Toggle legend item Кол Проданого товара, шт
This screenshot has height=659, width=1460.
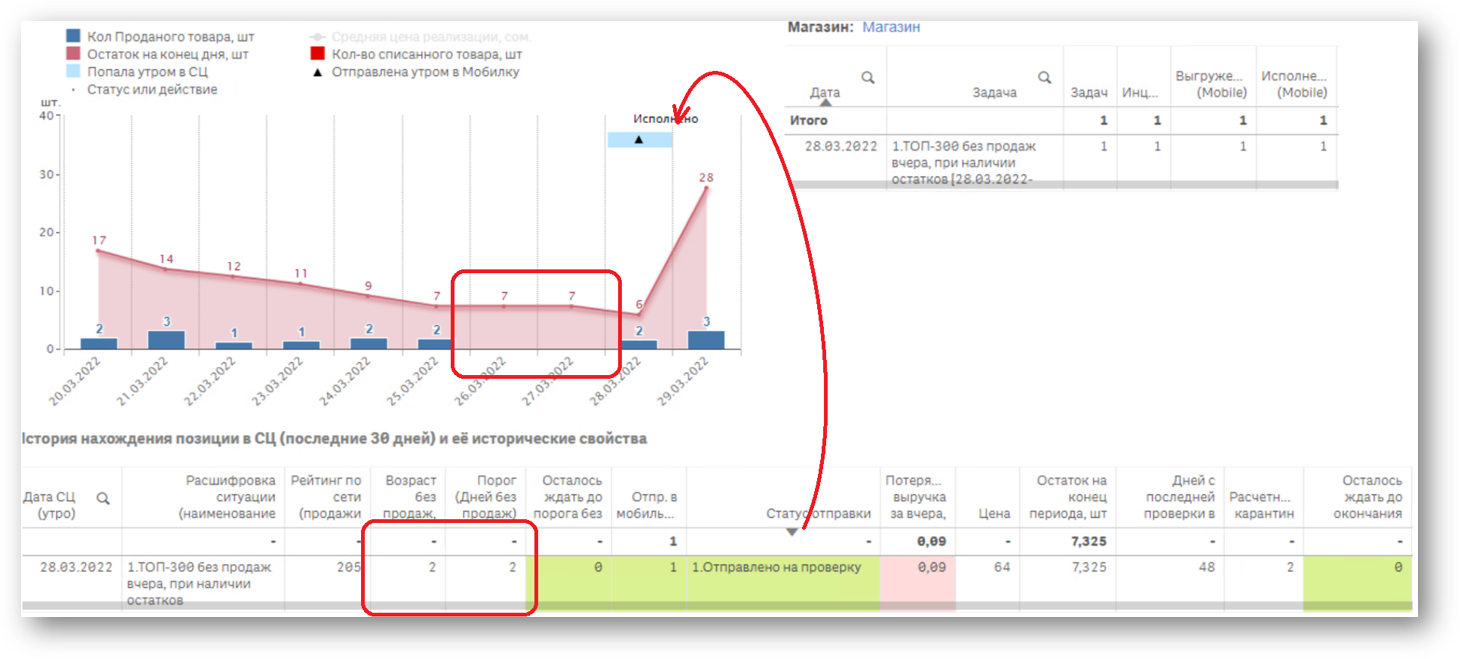[160, 37]
